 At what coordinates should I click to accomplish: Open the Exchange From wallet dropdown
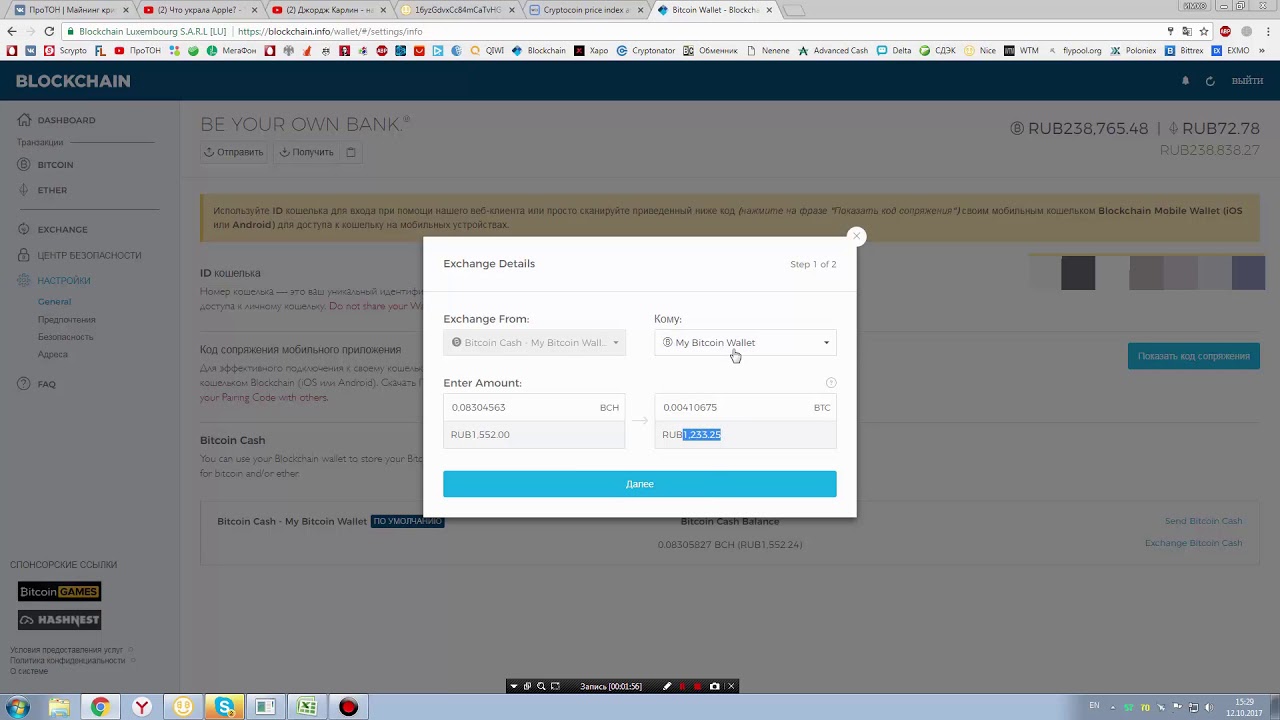click(534, 342)
